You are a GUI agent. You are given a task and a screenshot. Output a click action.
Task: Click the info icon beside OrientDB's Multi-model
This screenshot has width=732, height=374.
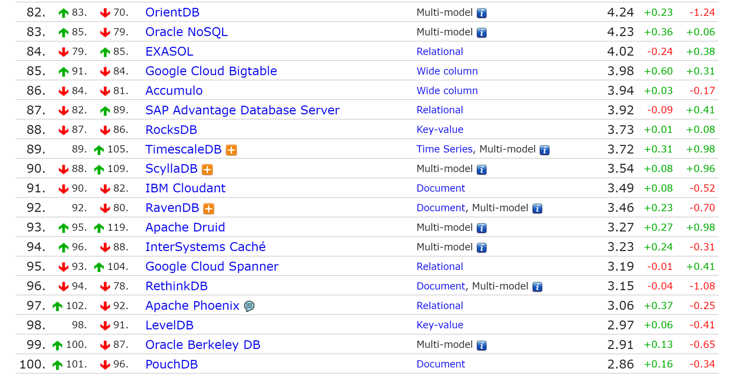pyautogui.click(x=482, y=13)
